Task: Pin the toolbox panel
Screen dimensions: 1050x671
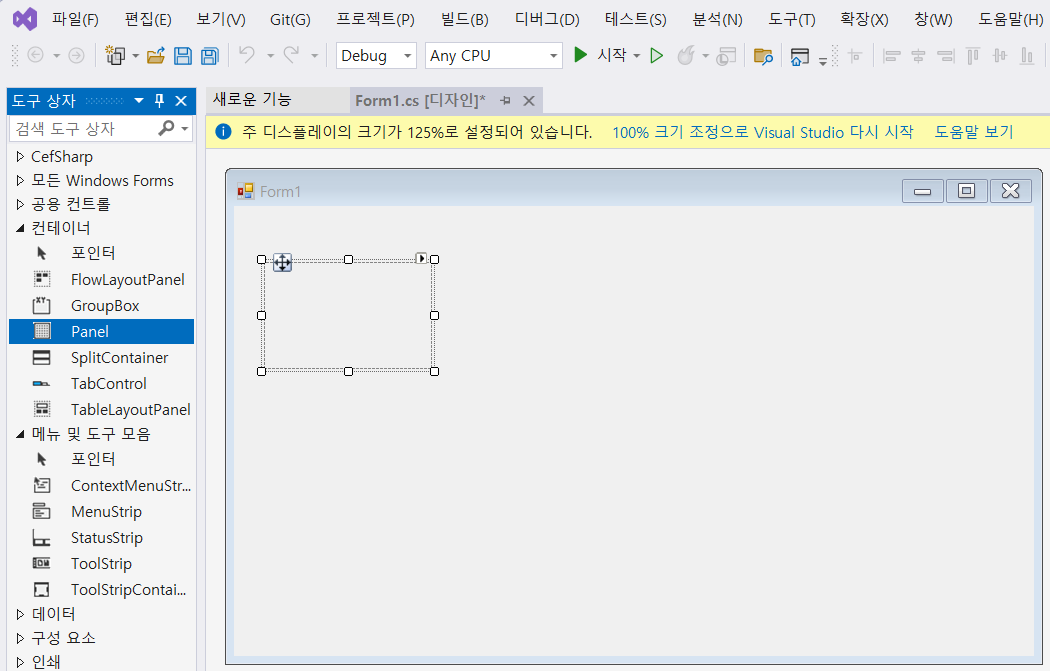Action: point(159,100)
